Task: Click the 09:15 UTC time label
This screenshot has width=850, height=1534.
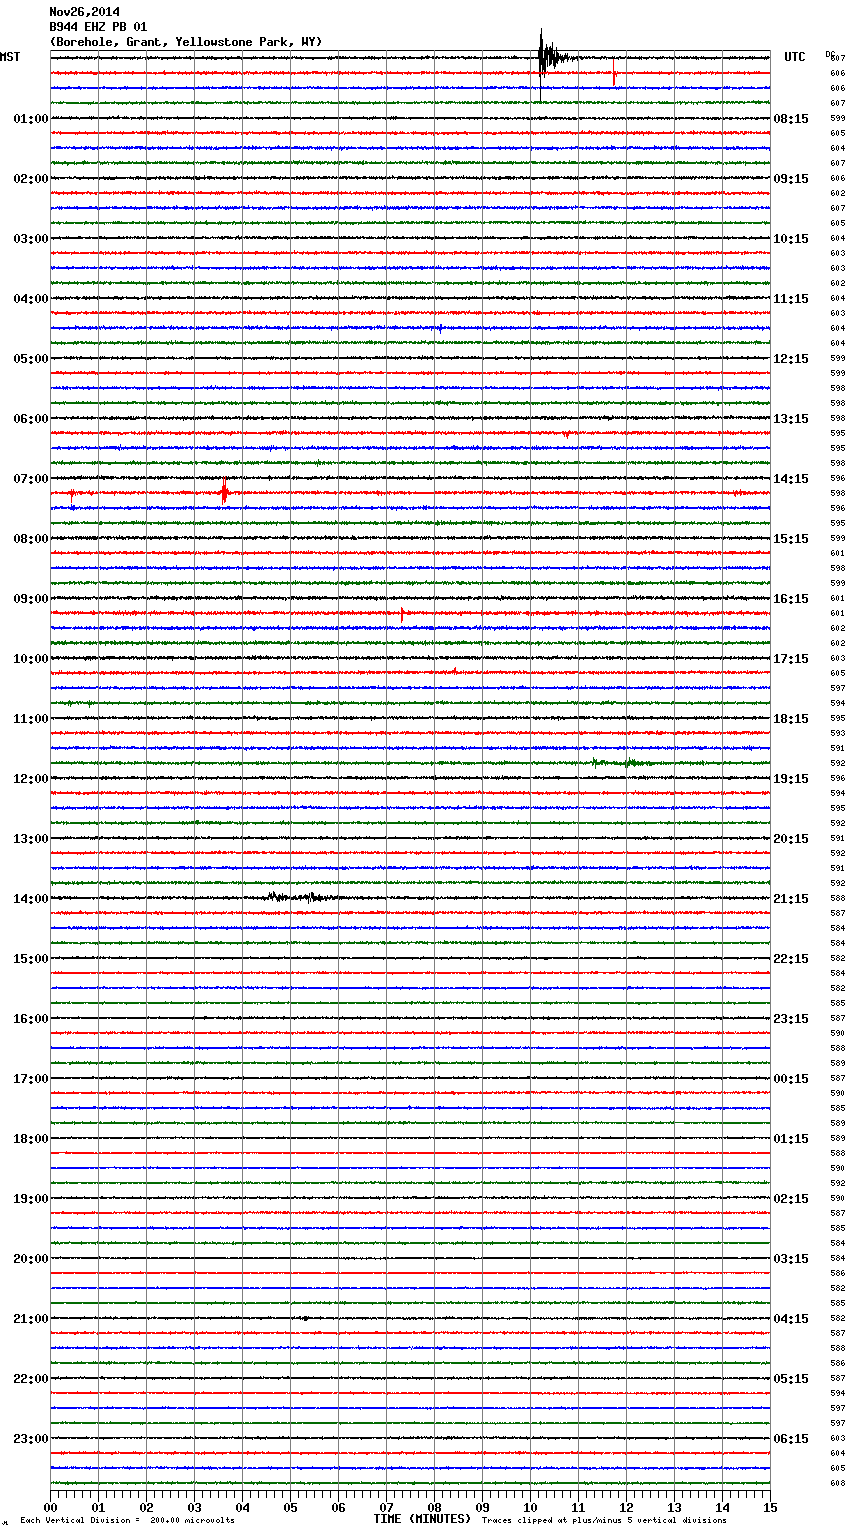Action: (791, 179)
